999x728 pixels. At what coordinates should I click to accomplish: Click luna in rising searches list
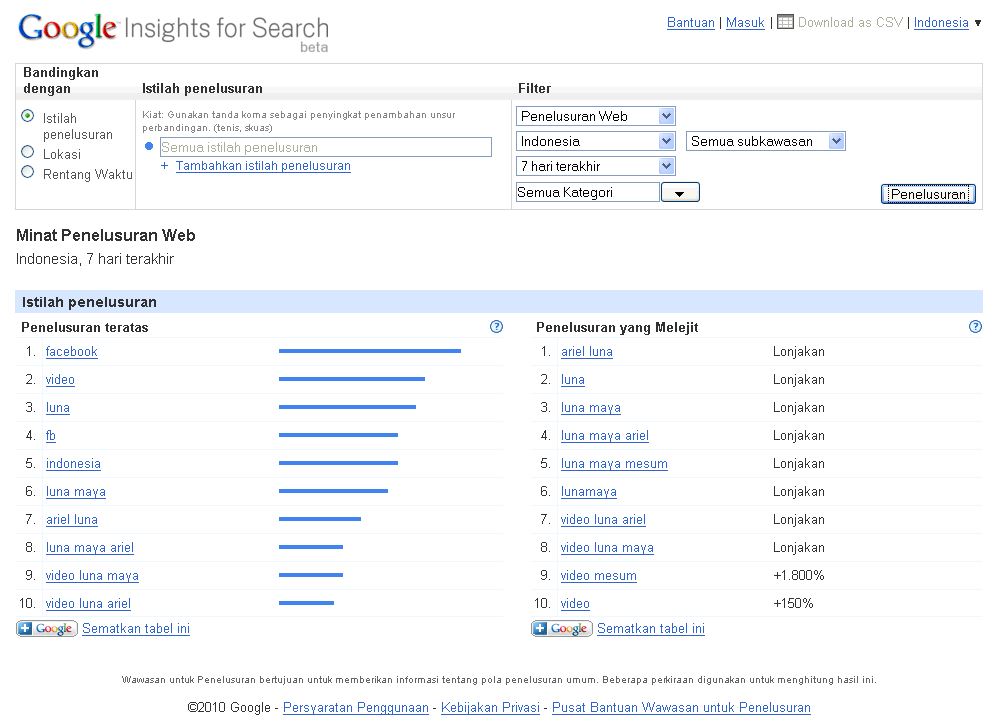(x=573, y=380)
